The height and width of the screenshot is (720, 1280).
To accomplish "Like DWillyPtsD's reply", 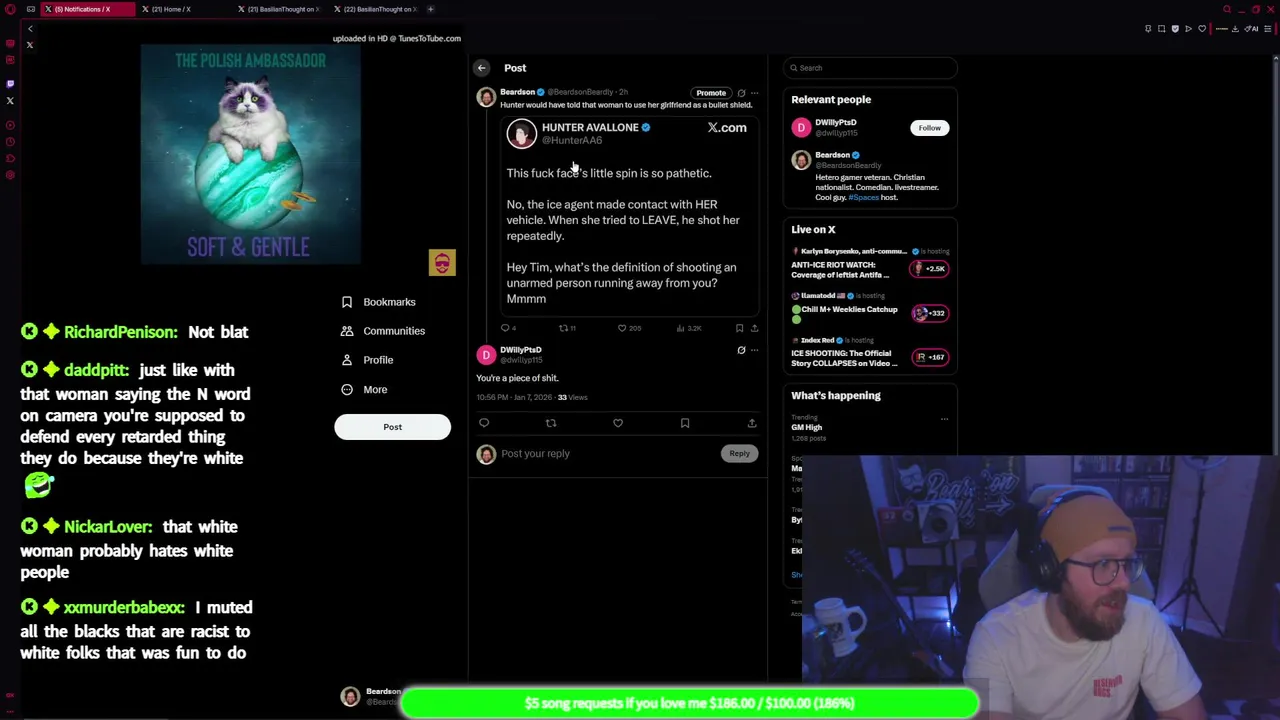I will pyautogui.click(x=618, y=423).
